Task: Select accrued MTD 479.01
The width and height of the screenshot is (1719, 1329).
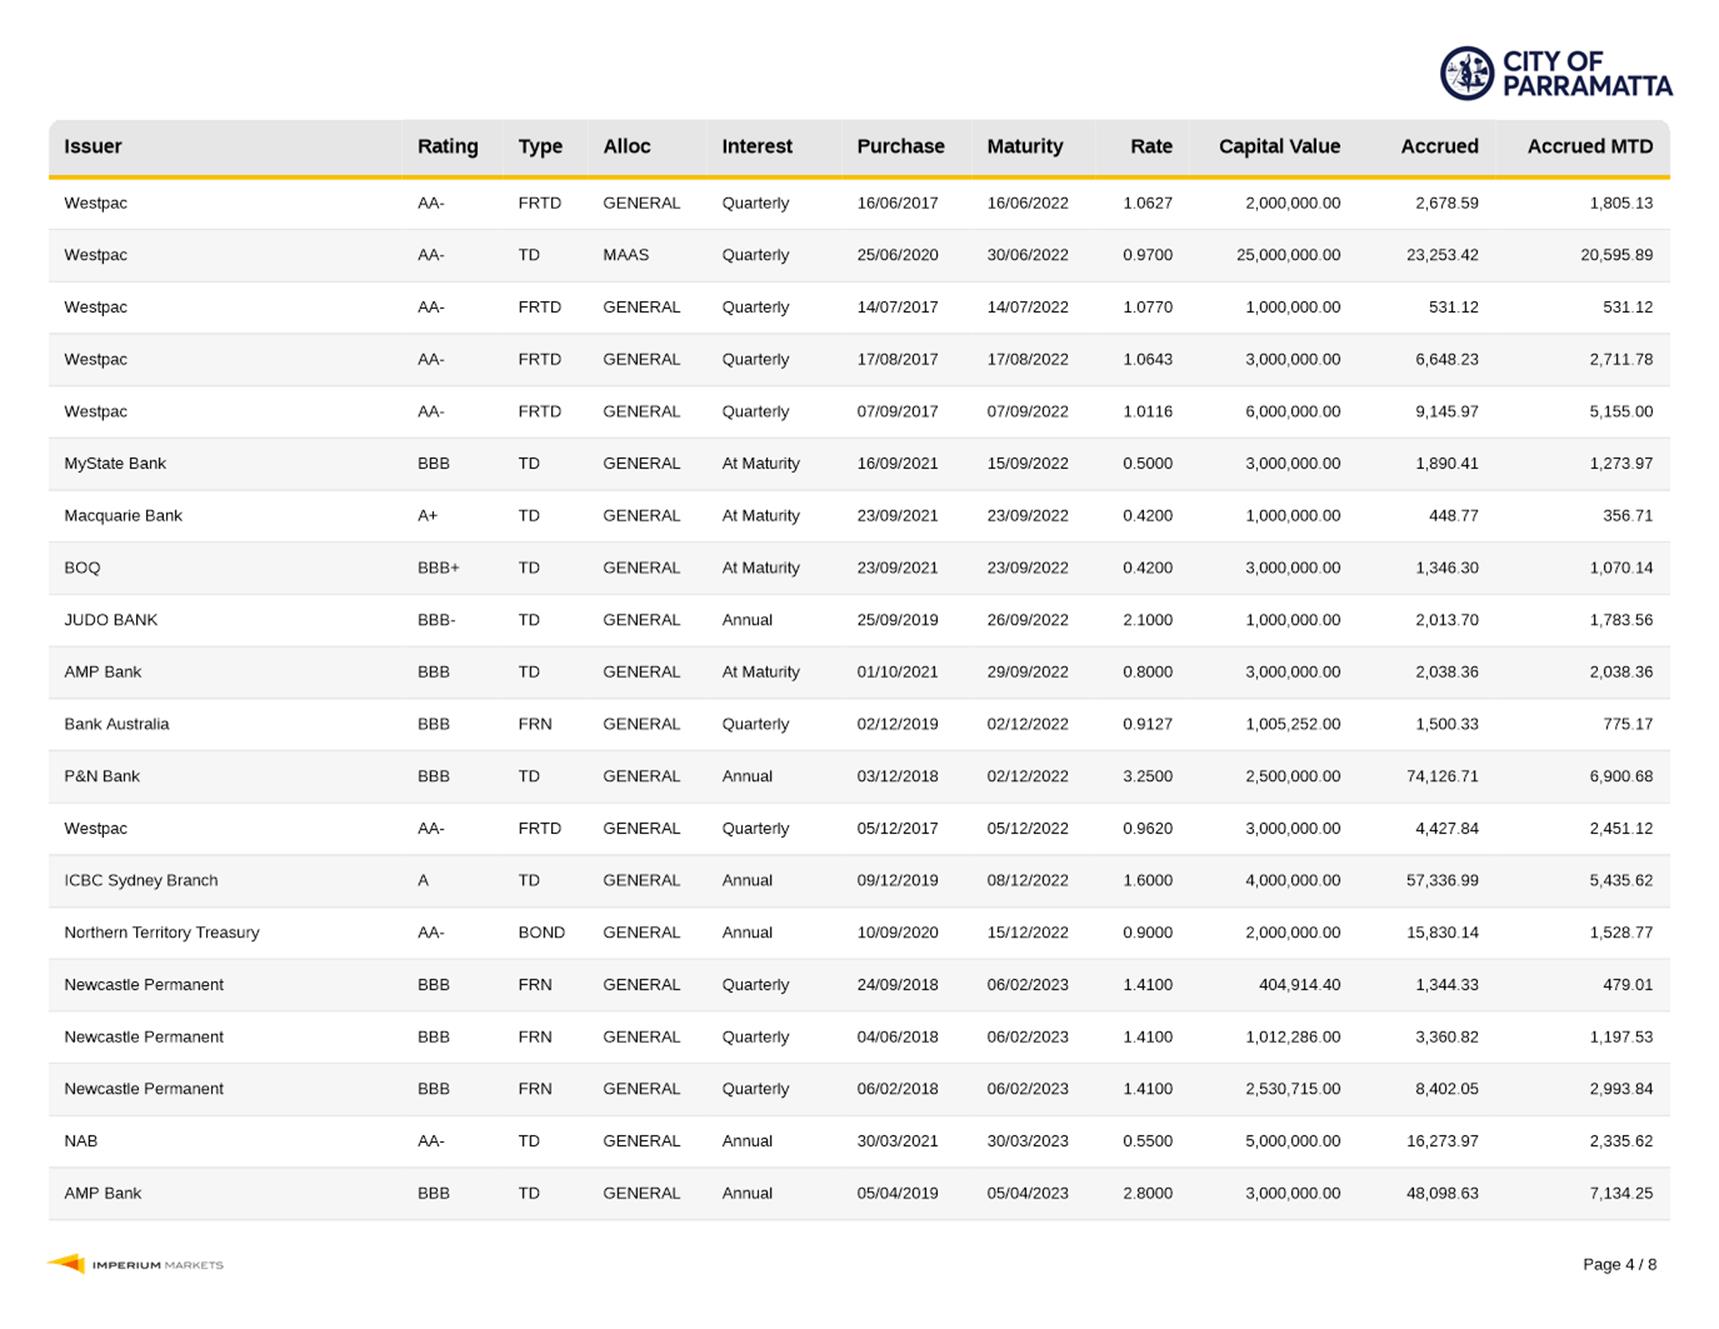Action: pyautogui.click(x=1628, y=984)
